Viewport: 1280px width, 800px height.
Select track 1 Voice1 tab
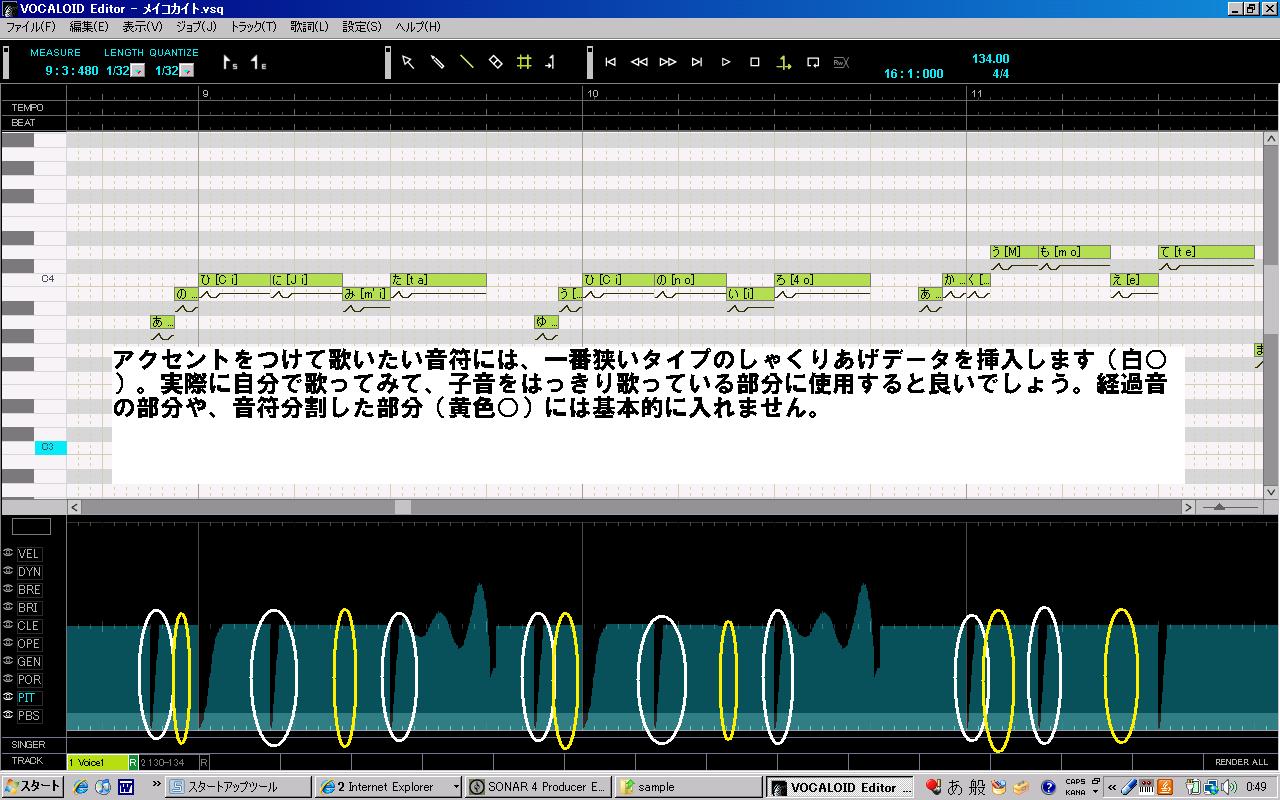[x=98, y=762]
